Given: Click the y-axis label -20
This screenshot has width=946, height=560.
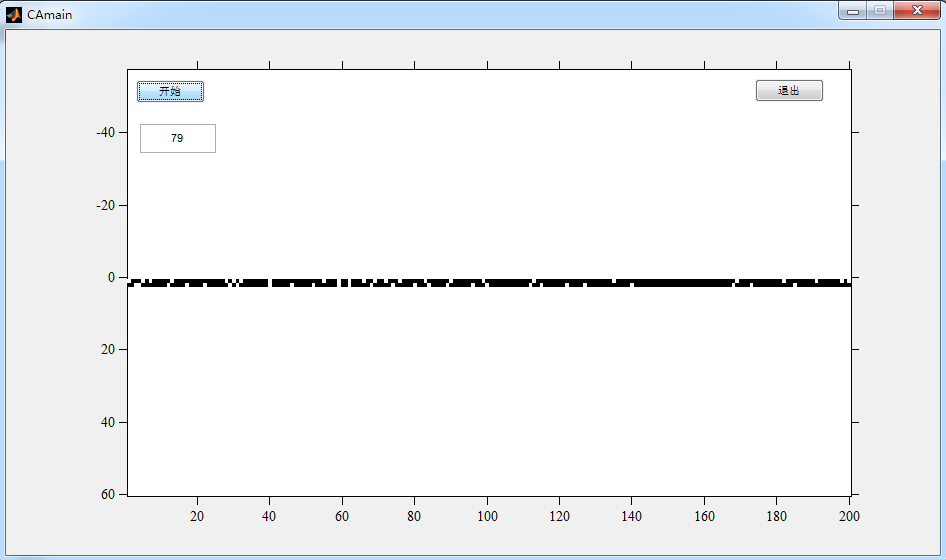Looking at the screenshot, I should (x=106, y=205).
